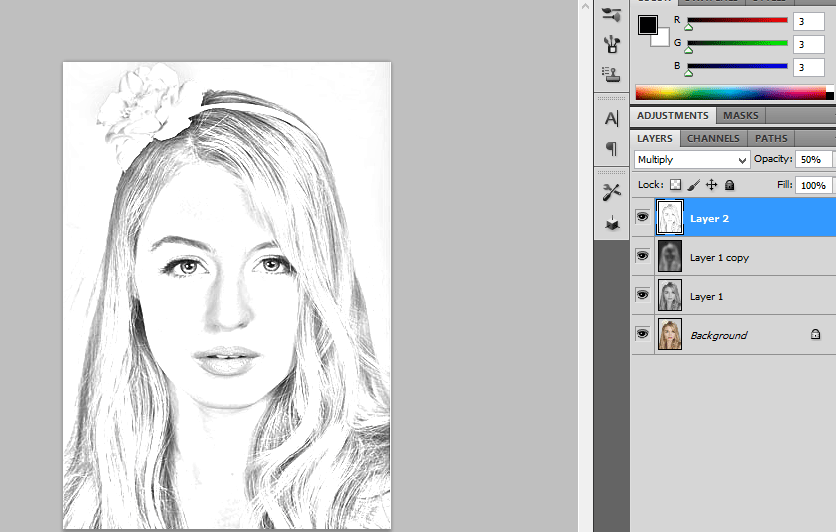Switch to the Paths tab

coord(771,139)
